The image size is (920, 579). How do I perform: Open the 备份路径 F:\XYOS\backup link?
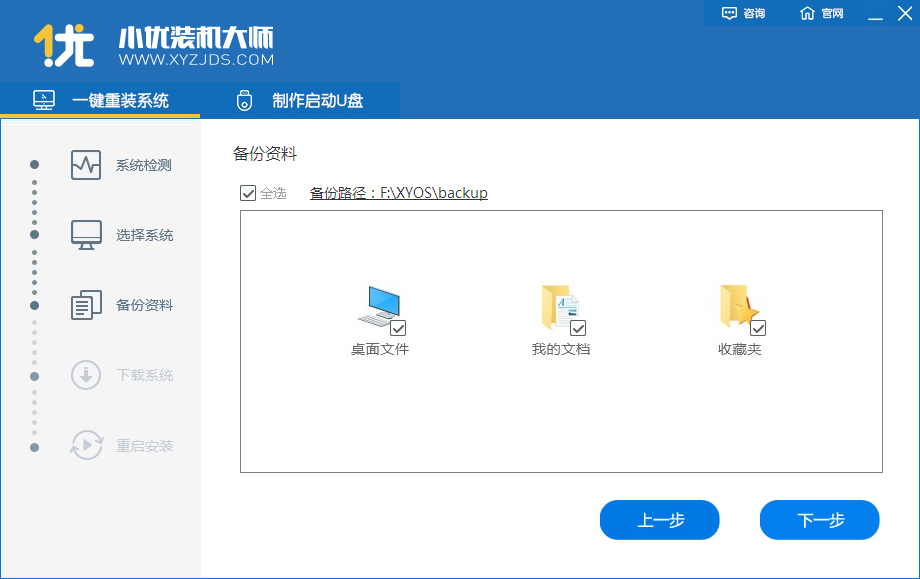(x=397, y=192)
